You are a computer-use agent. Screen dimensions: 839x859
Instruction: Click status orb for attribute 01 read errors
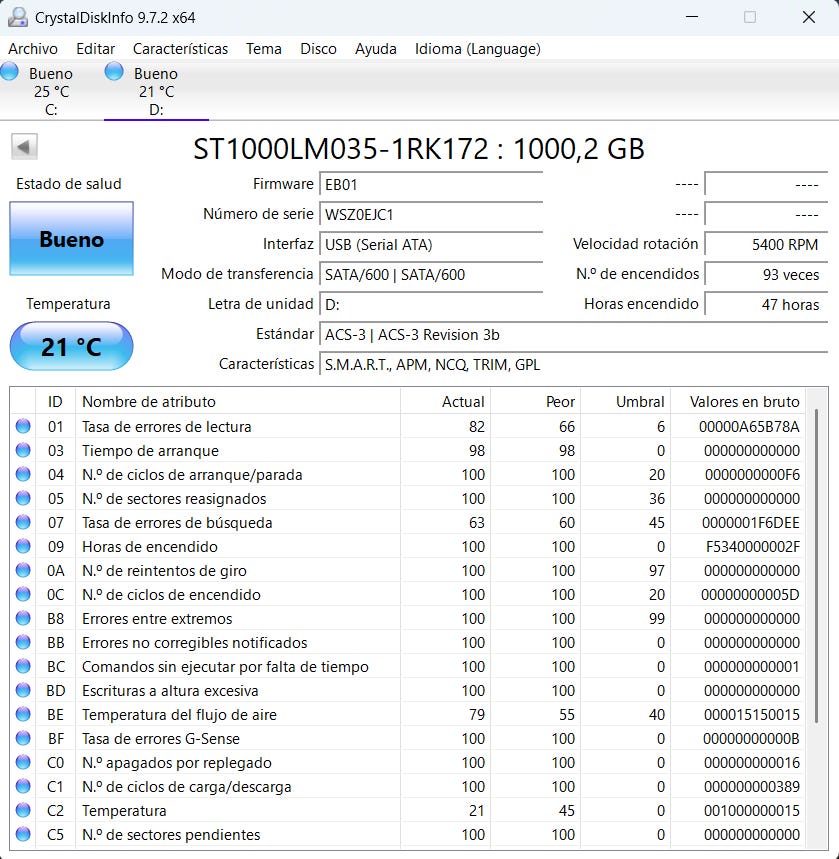pos(23,427)
